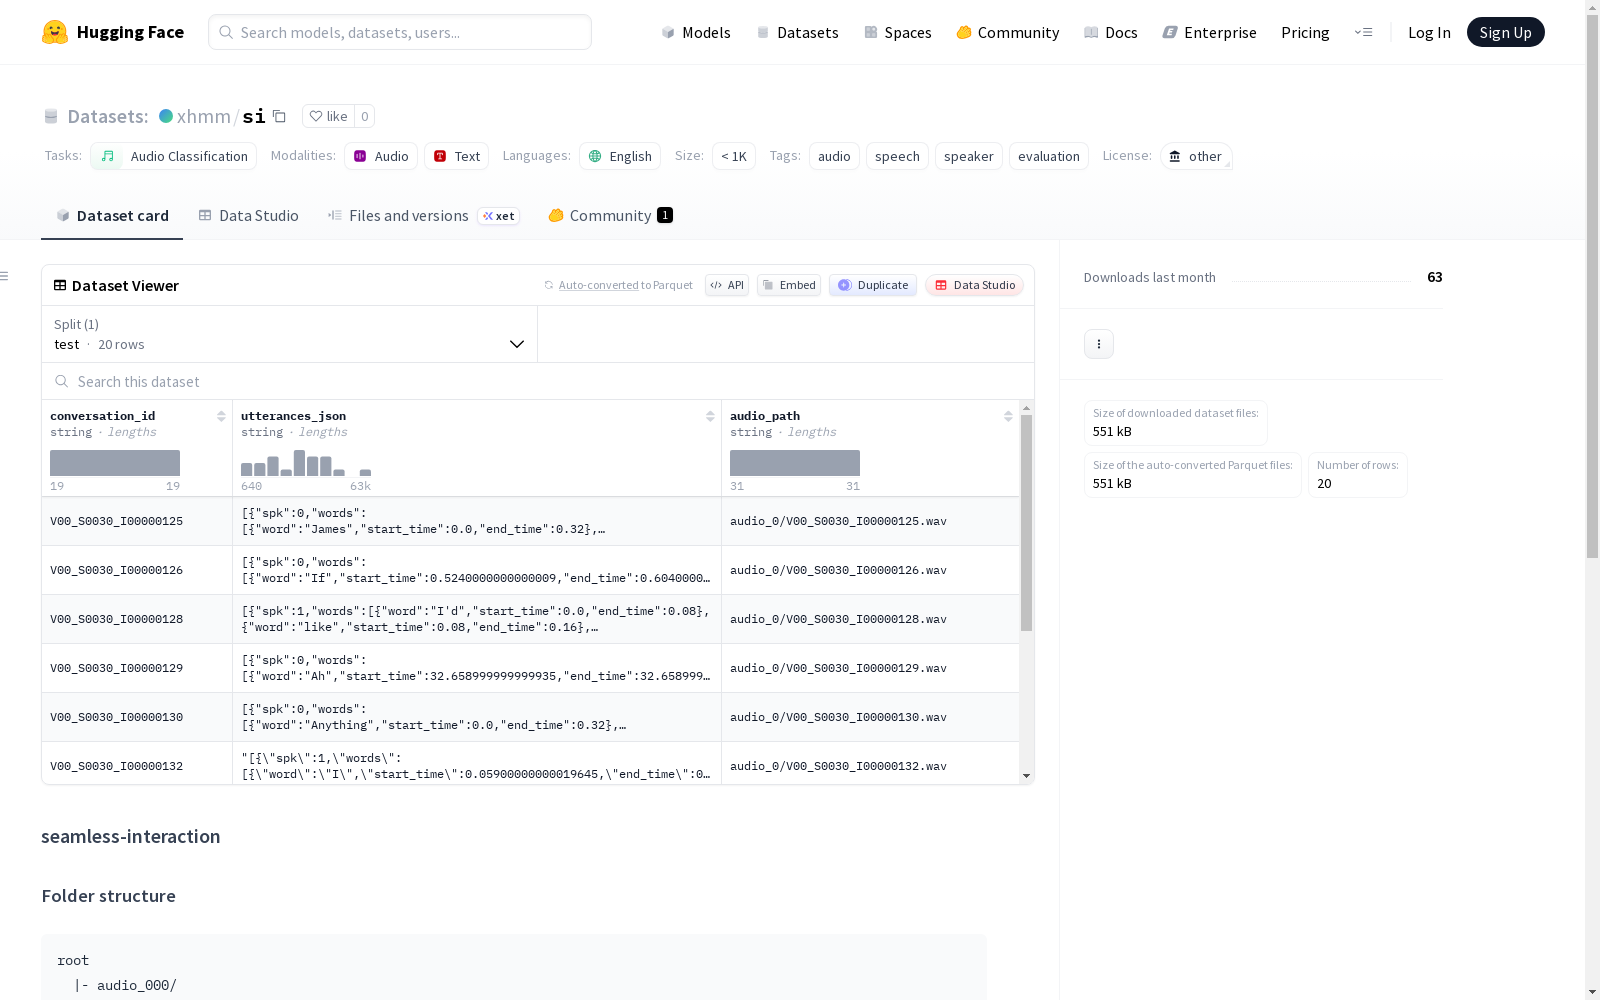The image size is (1600, 1000).
Task: Click the speaker tag
Action: pos(969,156)
